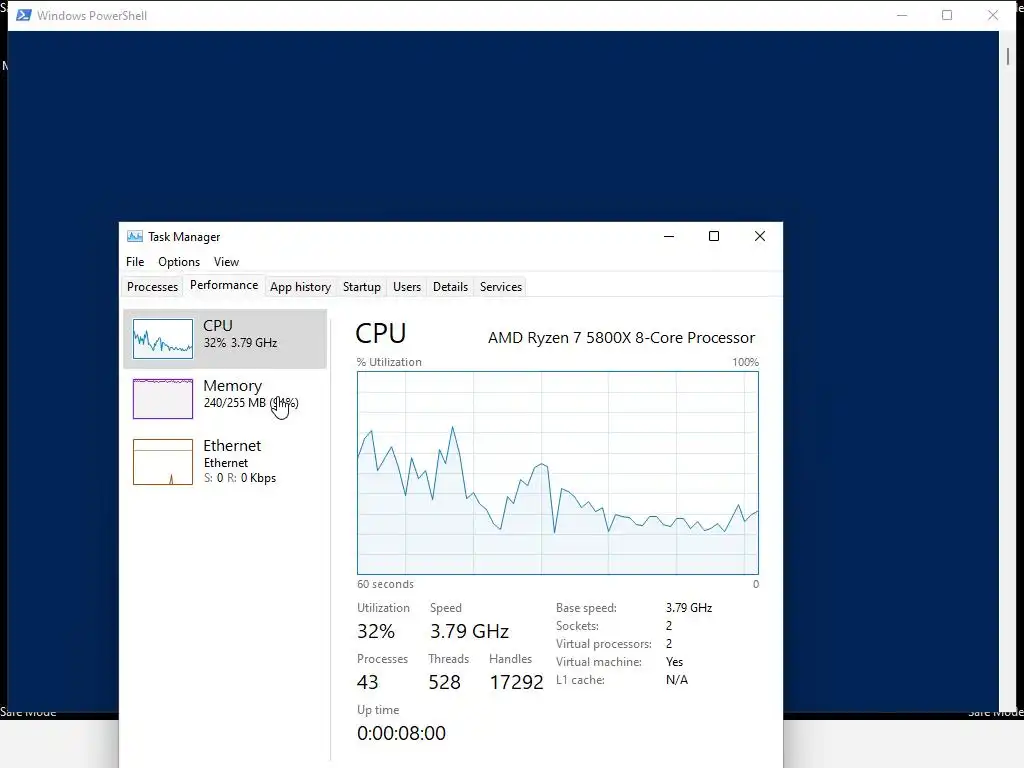Close the Windows PowerShell window

(993, 15)
